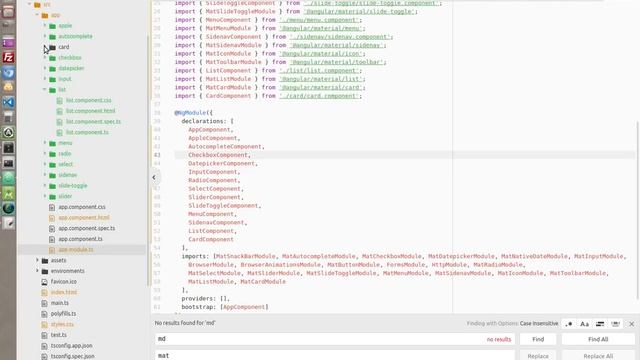Open favicon.ico file
Image resolution: width=640 pixels, height=360 pixels.
point(63,282)
